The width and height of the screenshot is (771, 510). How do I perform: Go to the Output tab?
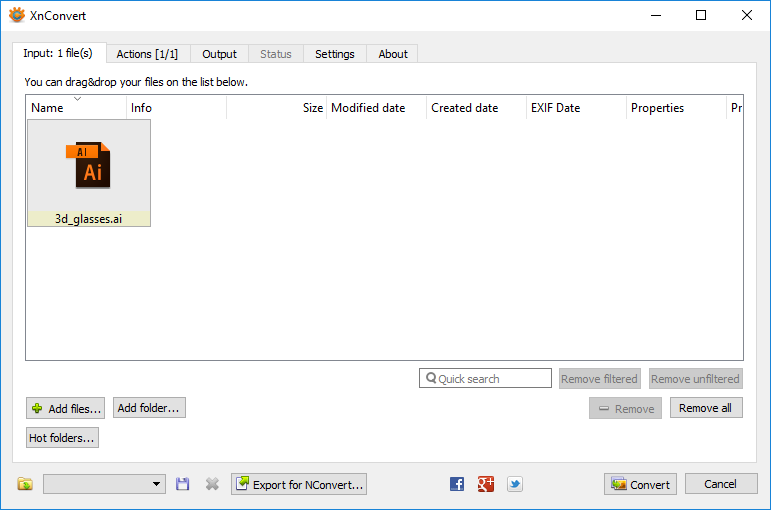pos(219,54)
